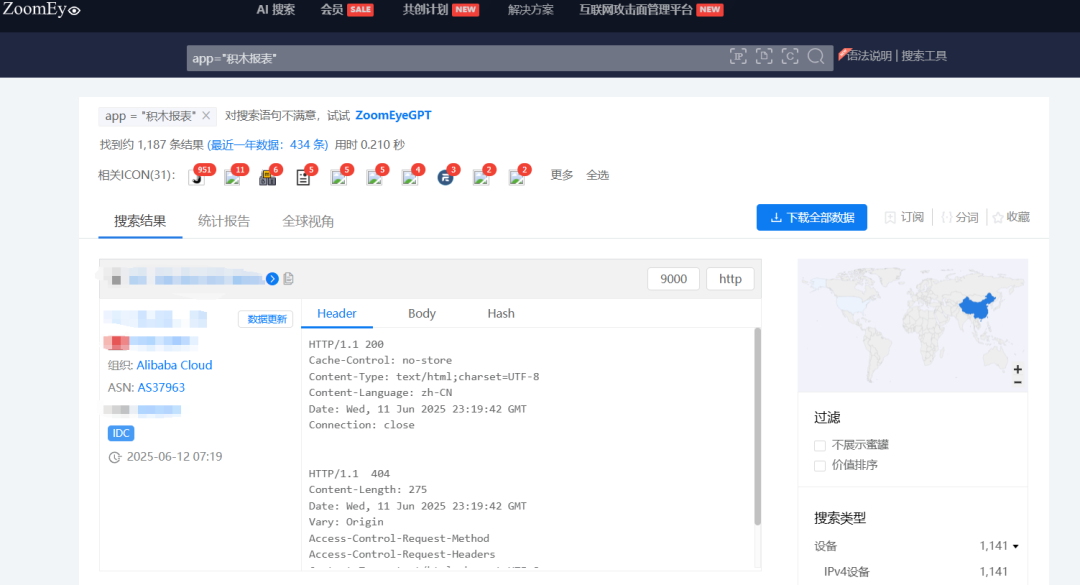Click the http protocol button
This screenshot has width=1080, height=585.
click(730, 279)
